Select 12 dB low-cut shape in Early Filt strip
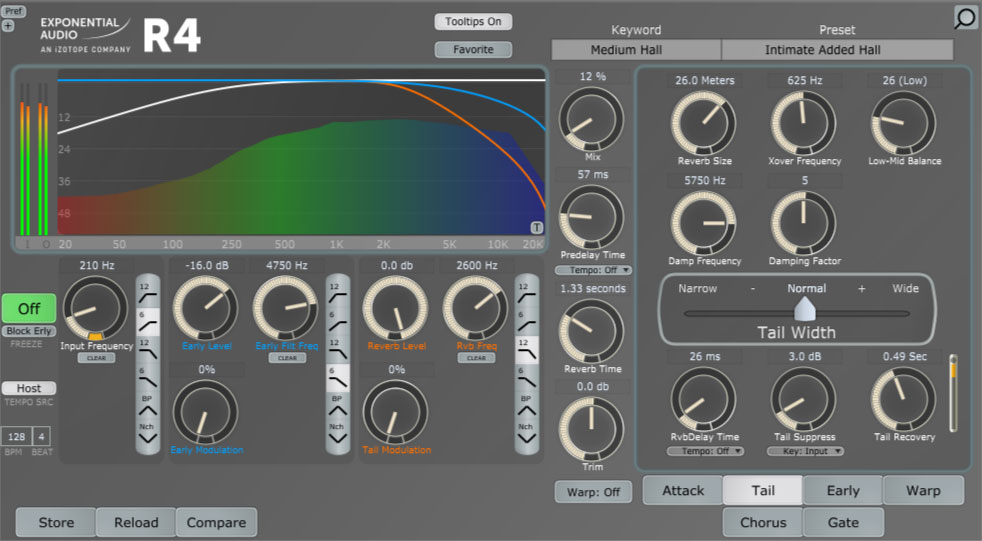The width and height of the screenshot is (982, 541). pyautogui.click(x=338, y=294)
